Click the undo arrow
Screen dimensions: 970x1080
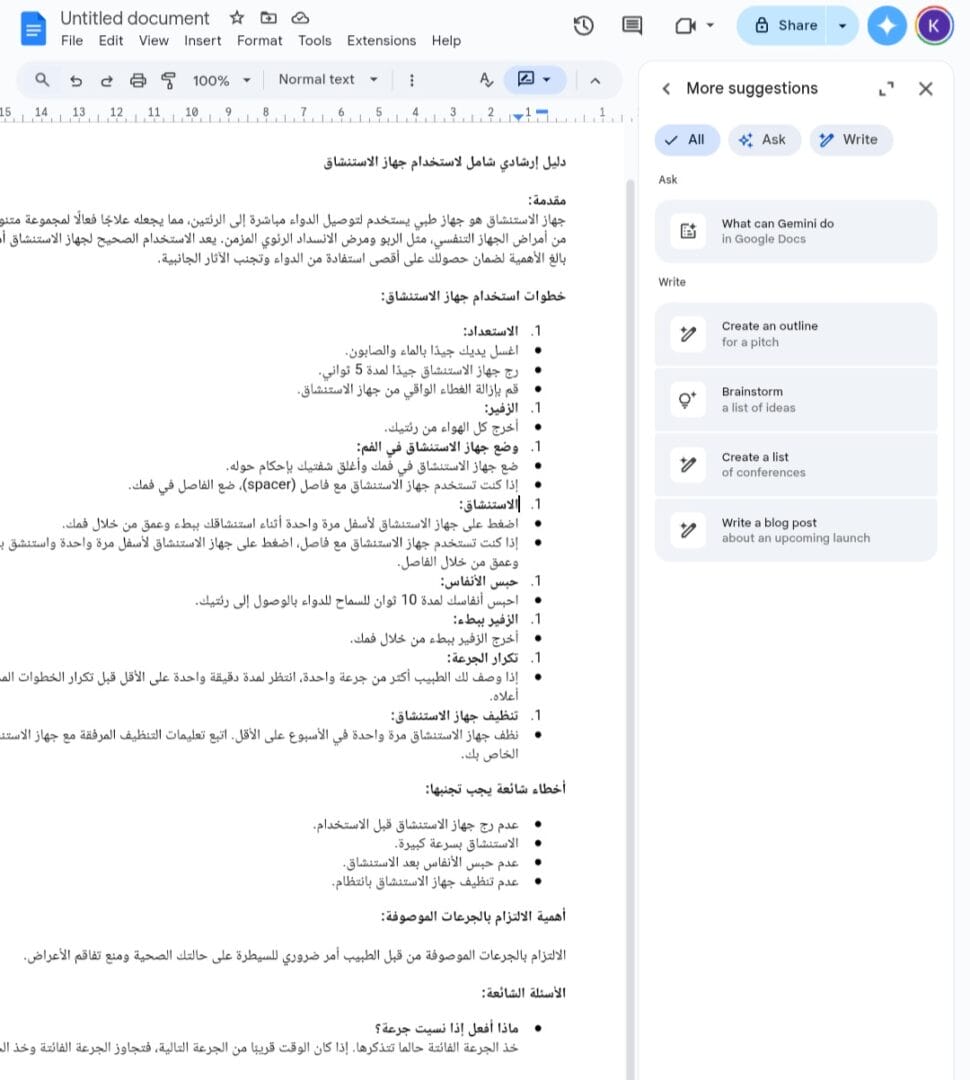point(76,80)
